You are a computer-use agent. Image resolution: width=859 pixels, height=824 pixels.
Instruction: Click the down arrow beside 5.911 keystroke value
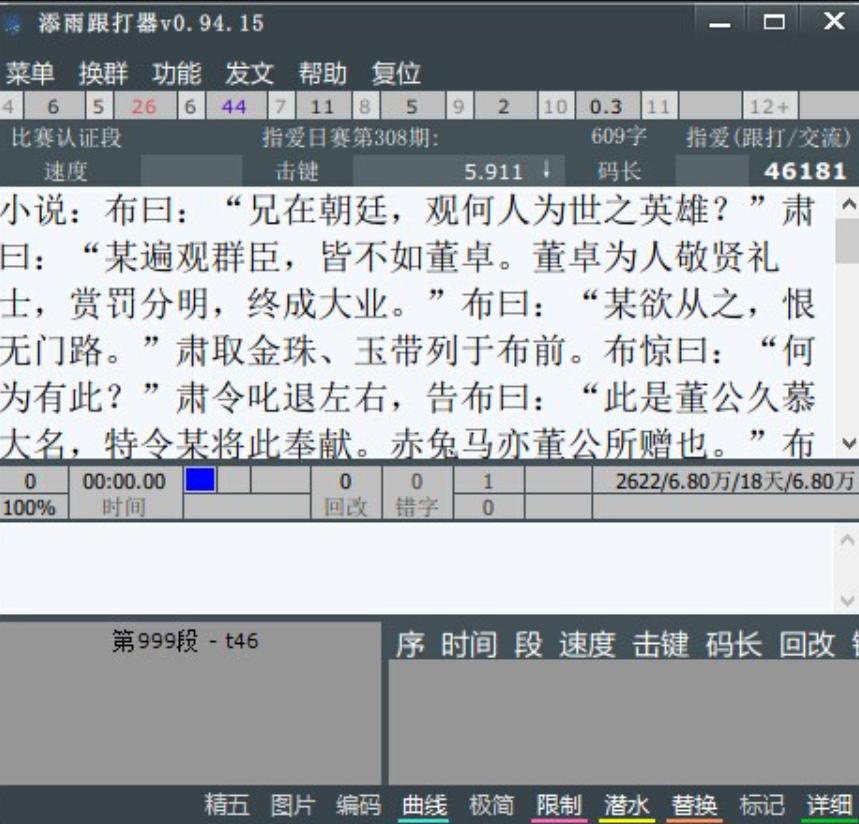[x=547, y=170]
